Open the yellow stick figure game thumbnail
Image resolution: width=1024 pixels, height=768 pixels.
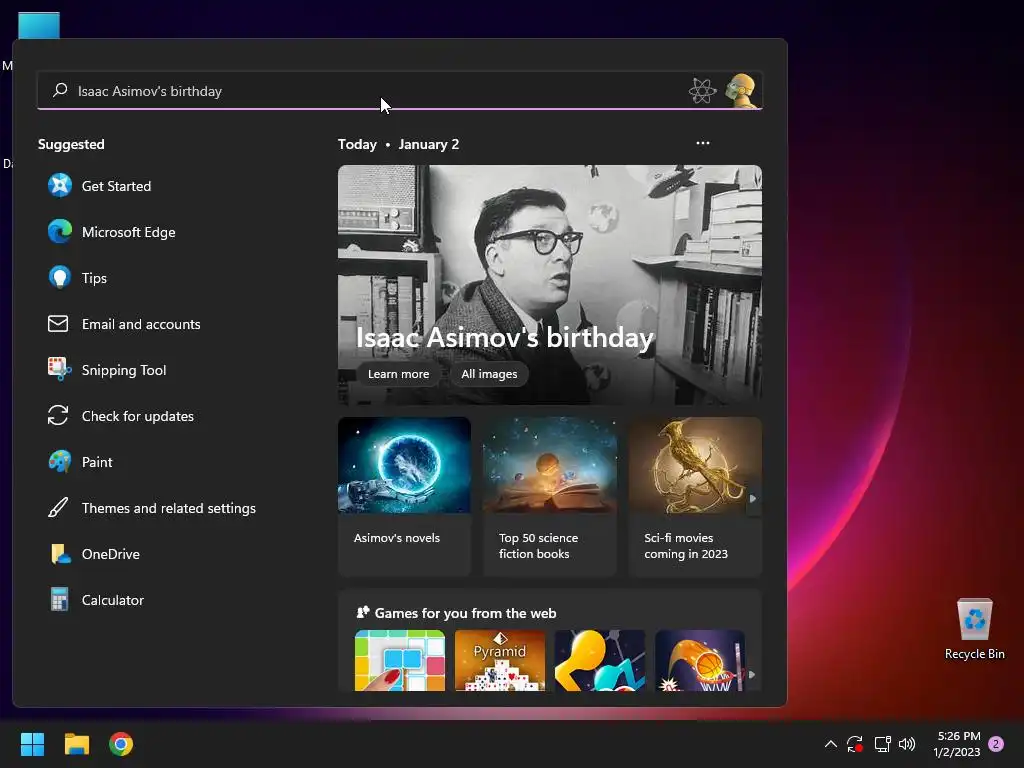tap(600, 660)
